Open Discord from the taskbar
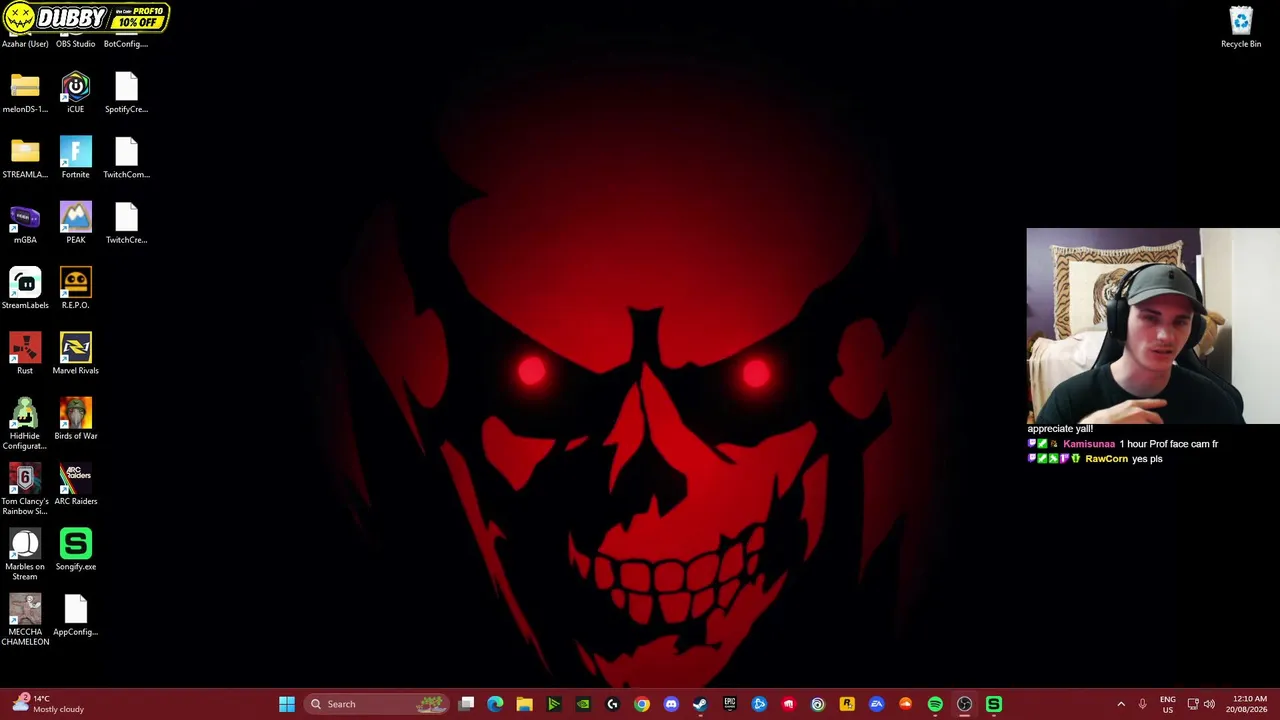1280x720 pixels. point(671,704)
